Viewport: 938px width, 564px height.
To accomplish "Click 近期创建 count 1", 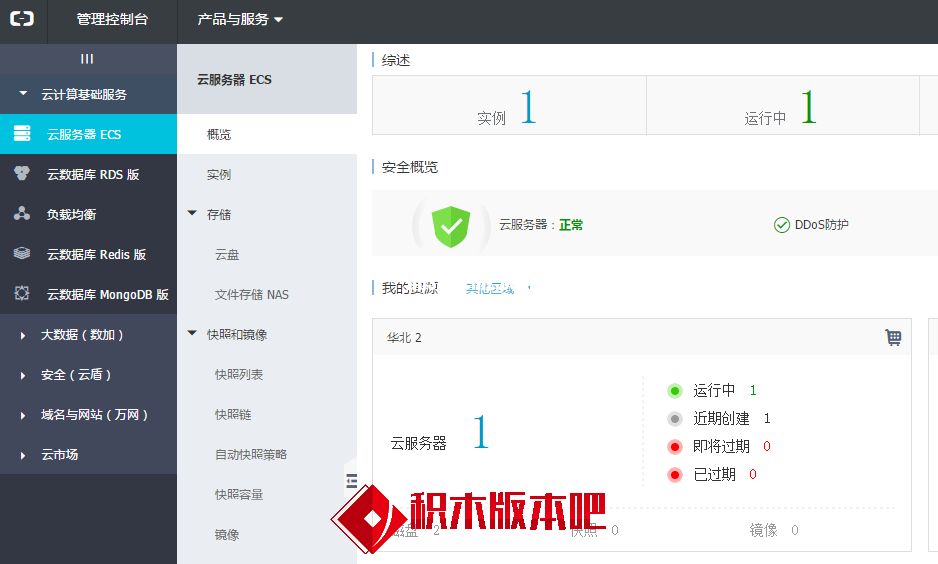I will pos(767,419).
